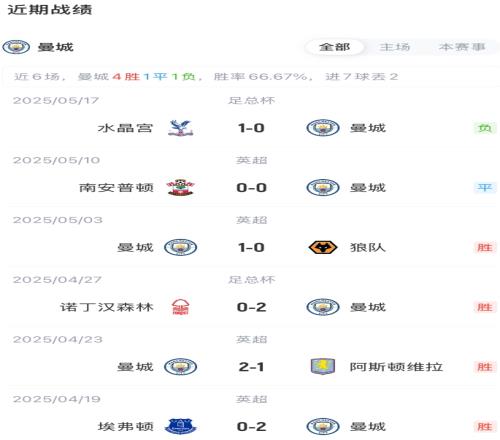
Task: Click the green 负 result badge
Action: click(485, 128)
